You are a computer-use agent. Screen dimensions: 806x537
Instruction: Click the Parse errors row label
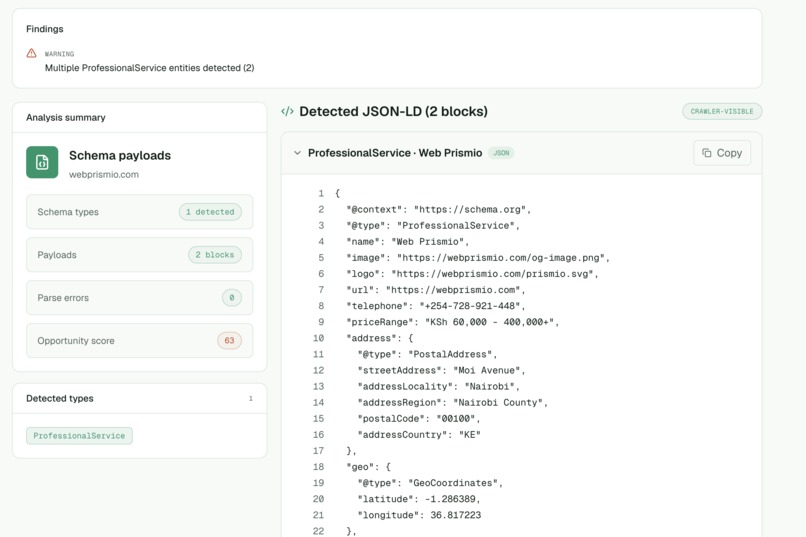[63, 298]
